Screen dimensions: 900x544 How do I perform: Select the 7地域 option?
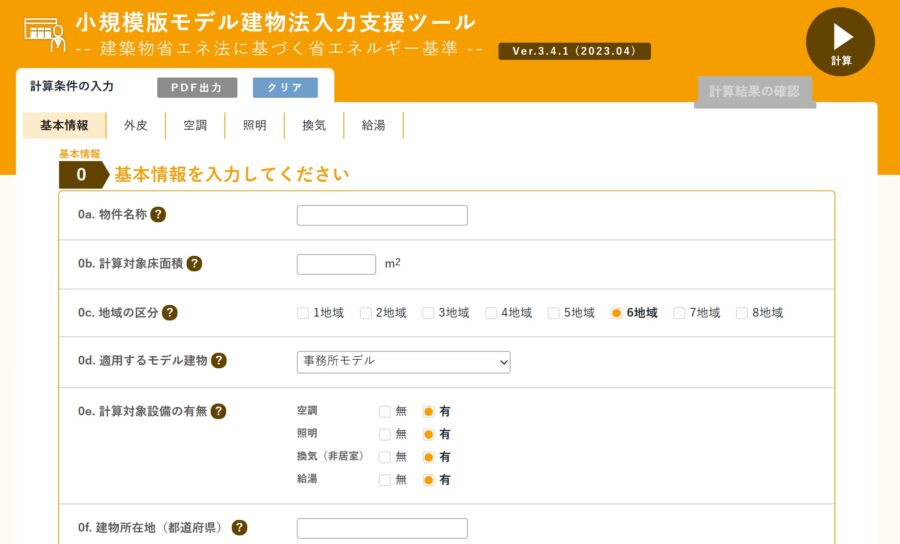tap(679, 313)
